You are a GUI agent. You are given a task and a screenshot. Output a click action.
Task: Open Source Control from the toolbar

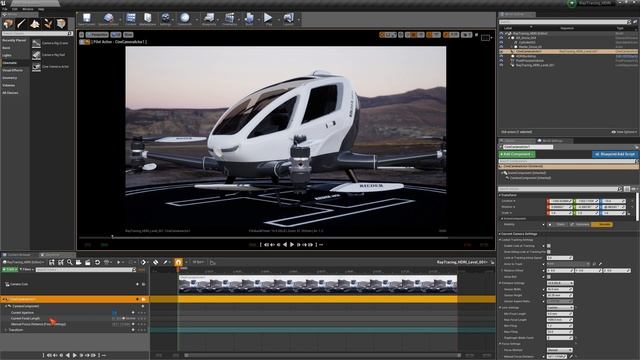tap(108, 19)
